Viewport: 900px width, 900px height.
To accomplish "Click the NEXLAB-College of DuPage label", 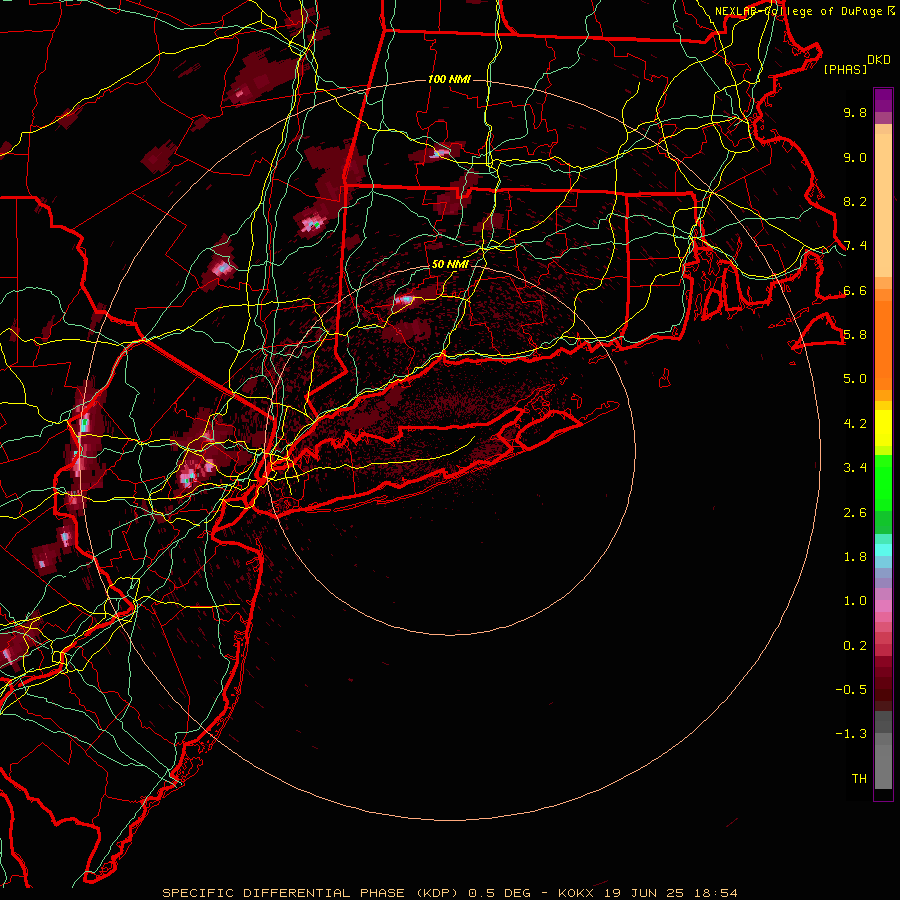I will click(x=800, y=11).
